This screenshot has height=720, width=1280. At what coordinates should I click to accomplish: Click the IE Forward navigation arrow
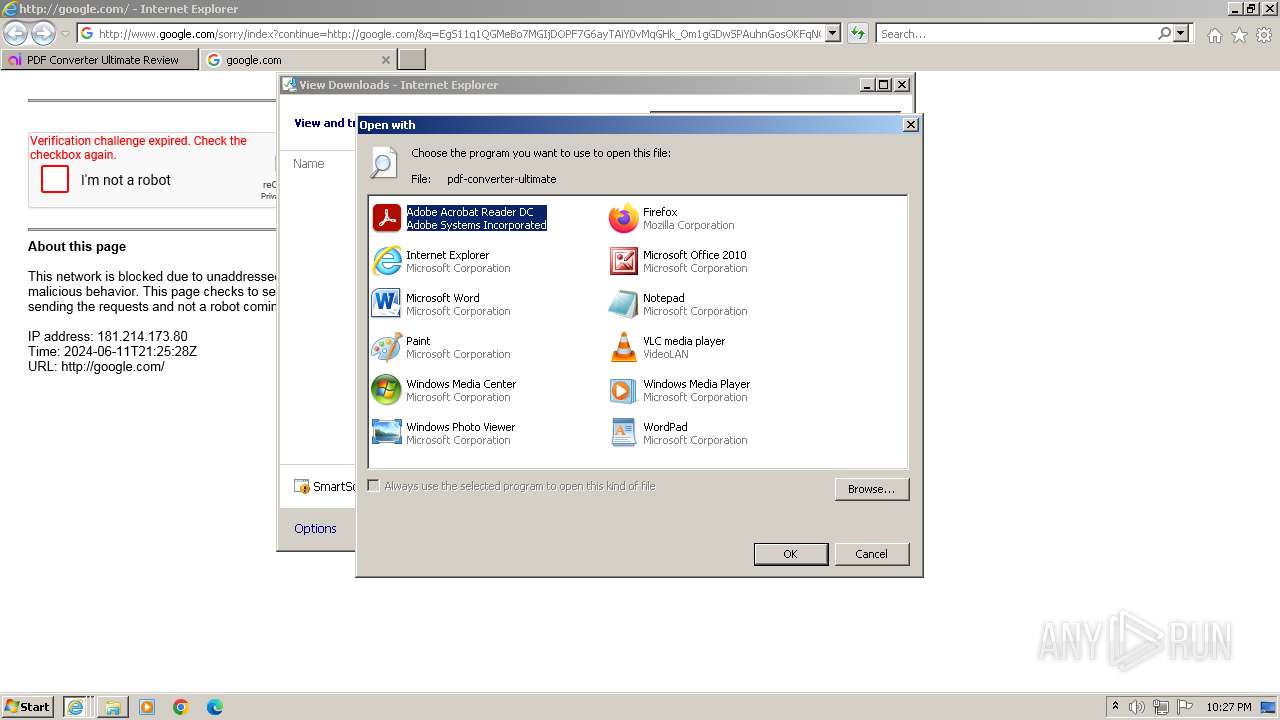tap(43, 34)
